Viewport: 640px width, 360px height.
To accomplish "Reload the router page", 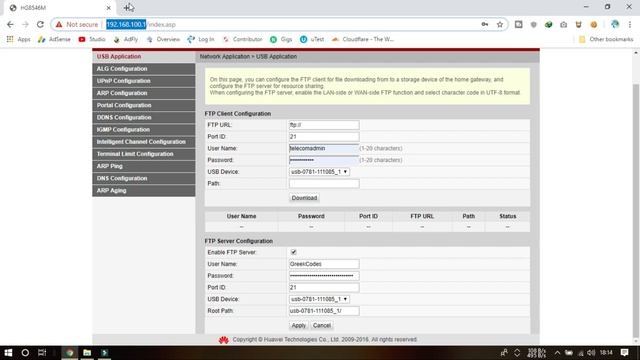I will (x=40, y=24).
